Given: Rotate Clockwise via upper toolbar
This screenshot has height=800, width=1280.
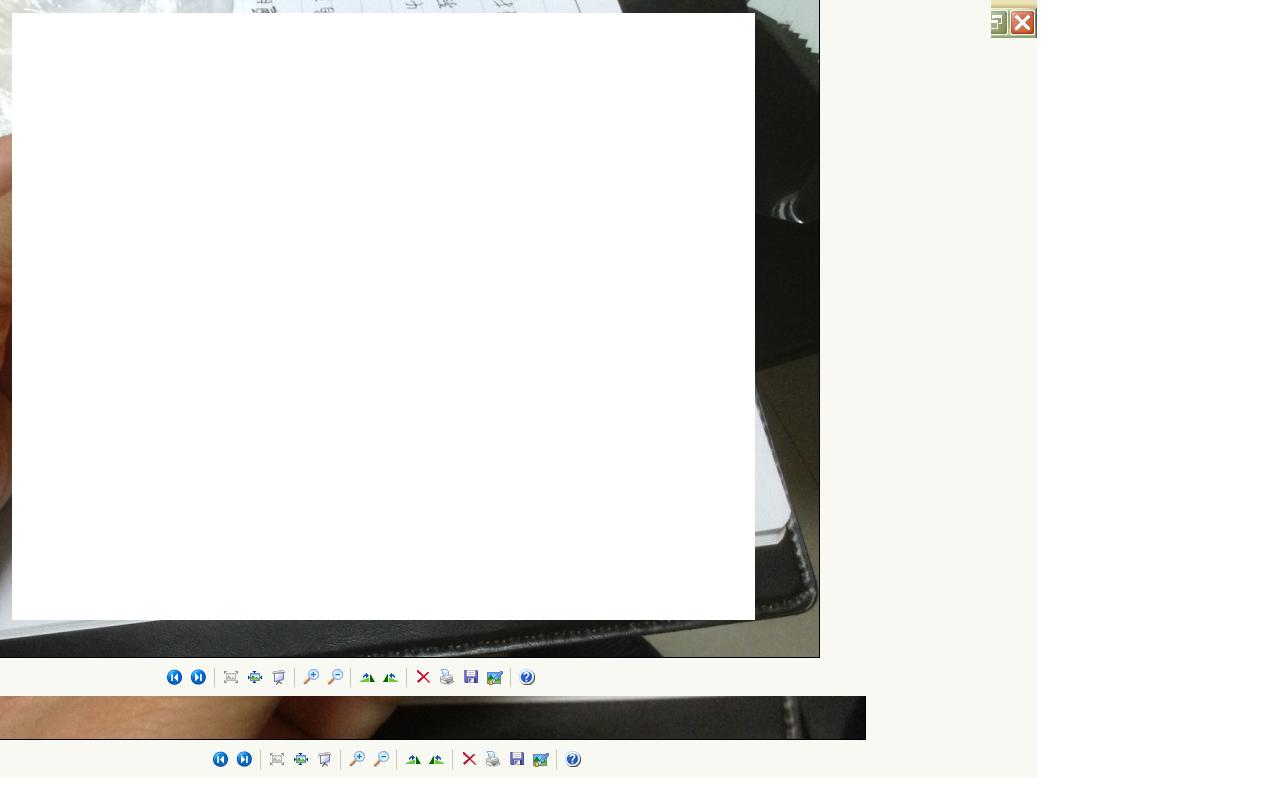Looking at the screenshot, I should (367, 677).
